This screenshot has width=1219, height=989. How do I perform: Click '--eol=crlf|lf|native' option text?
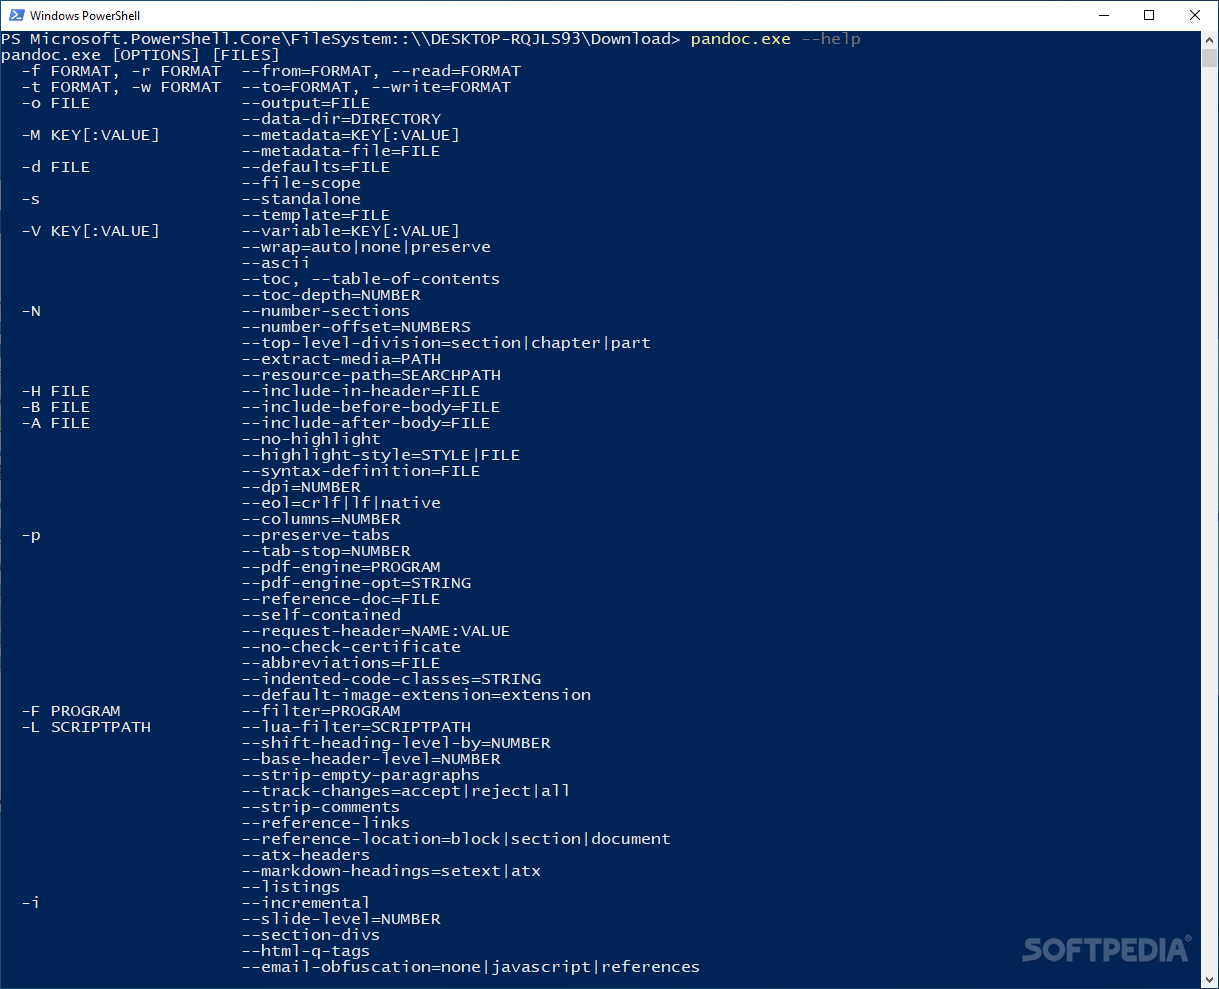[341, 503]
